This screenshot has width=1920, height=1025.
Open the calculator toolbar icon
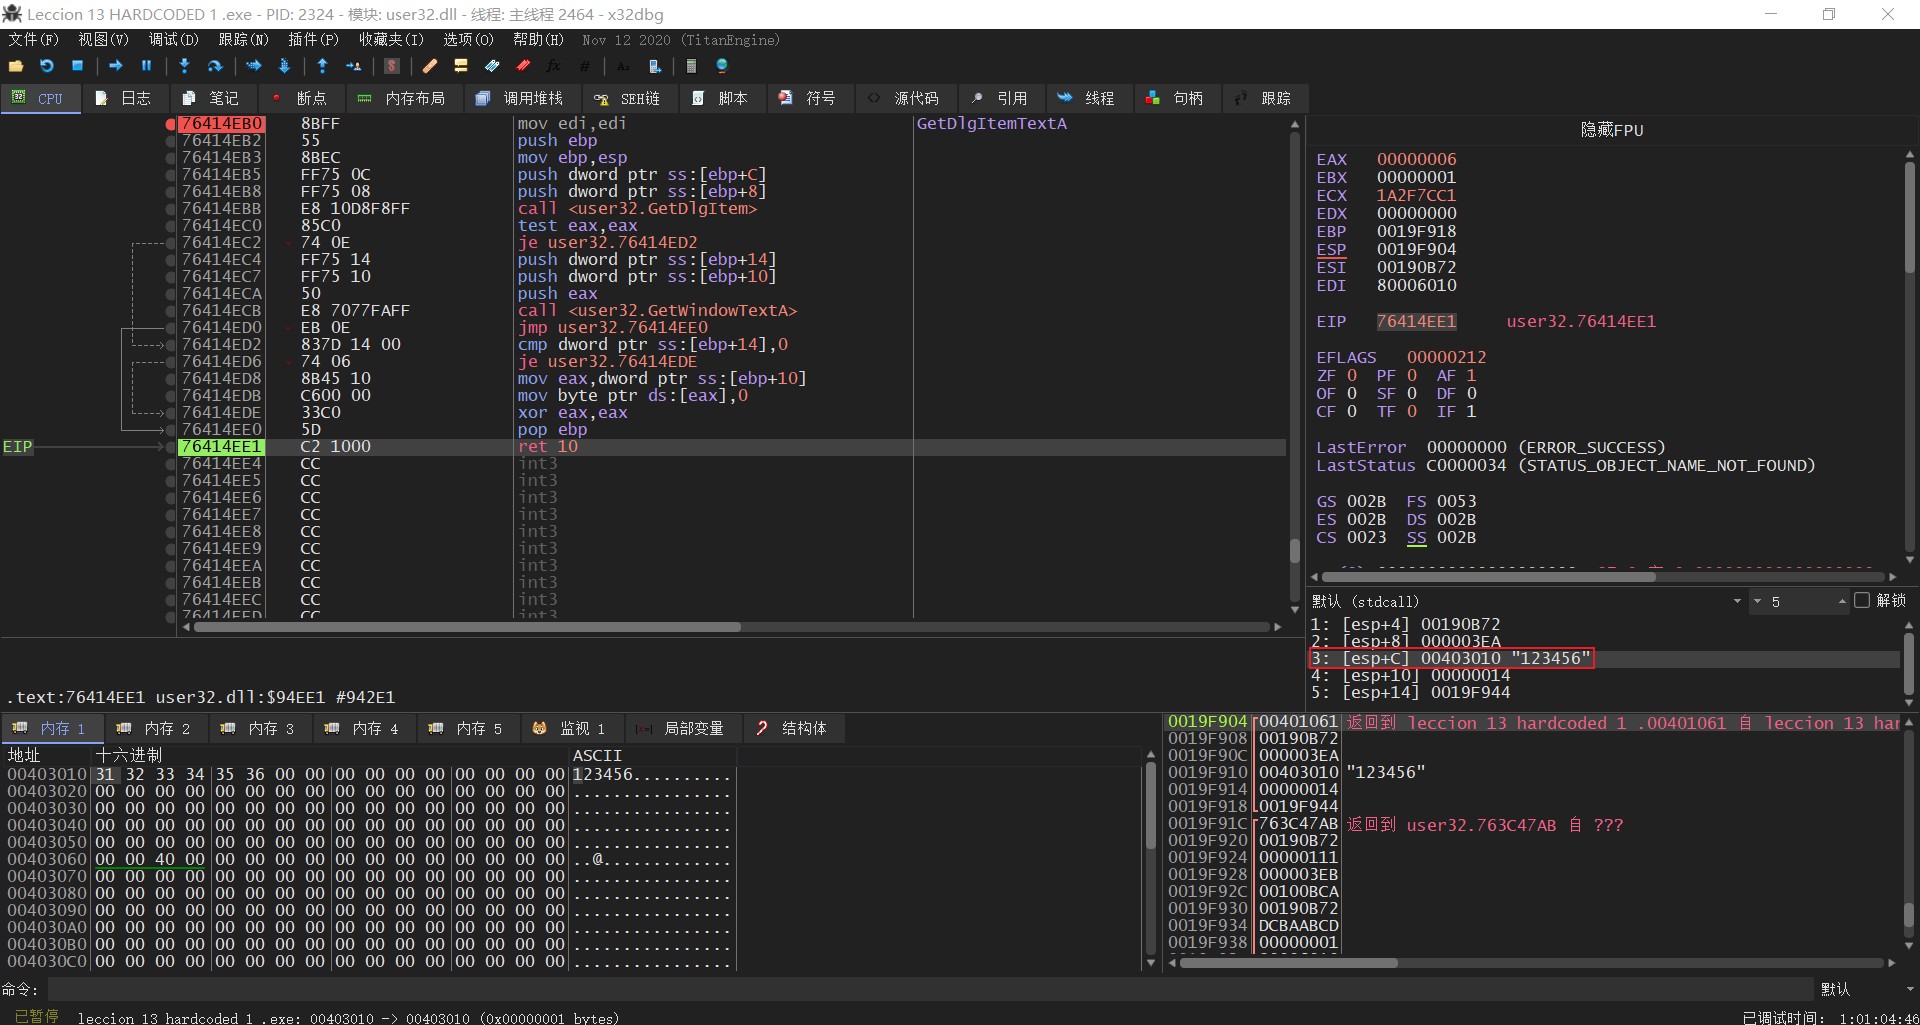(x=691, y=66)
